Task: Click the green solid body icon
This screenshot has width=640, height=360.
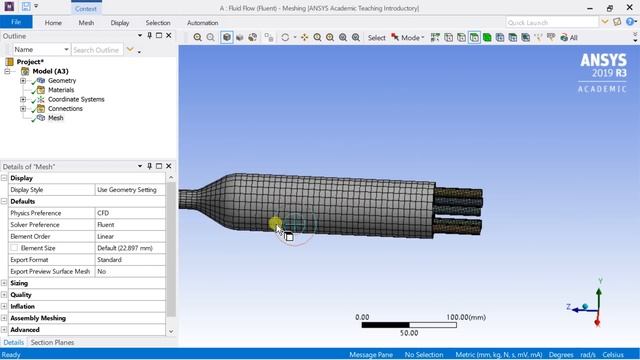Action: point(487,38)
